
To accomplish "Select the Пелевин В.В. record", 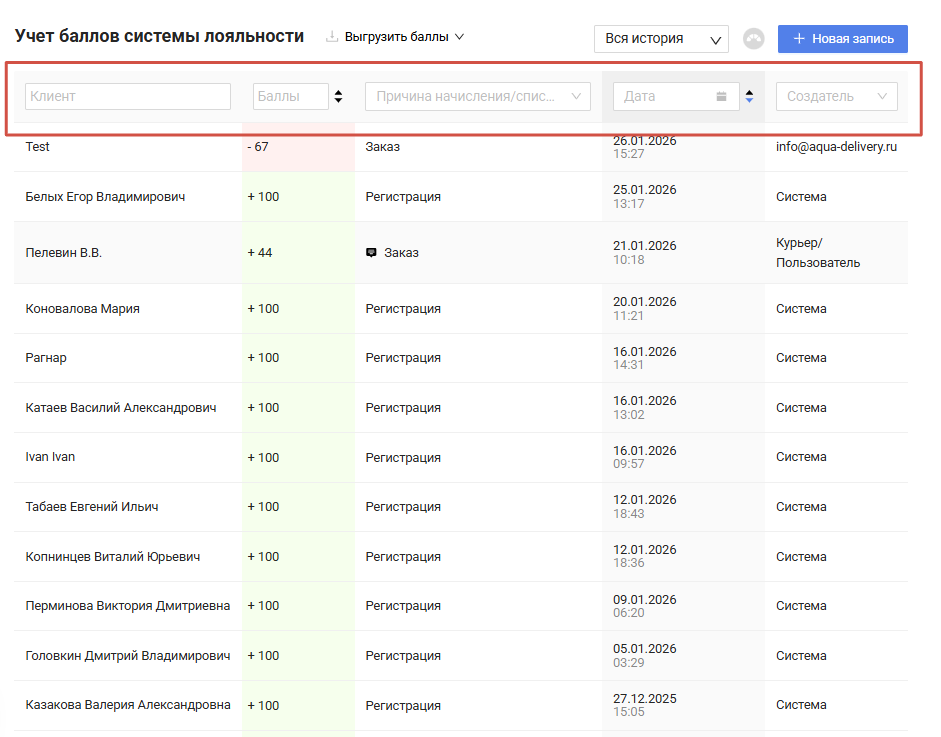I will point(64,253).
